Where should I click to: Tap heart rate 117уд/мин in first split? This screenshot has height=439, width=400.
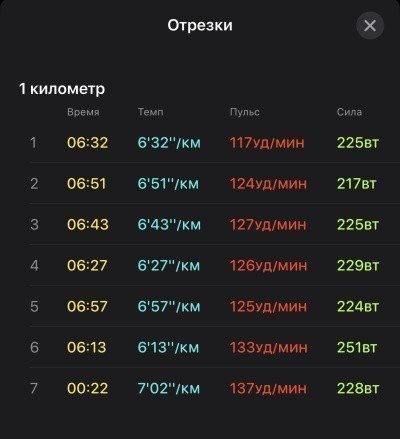(x=267, y=143)
